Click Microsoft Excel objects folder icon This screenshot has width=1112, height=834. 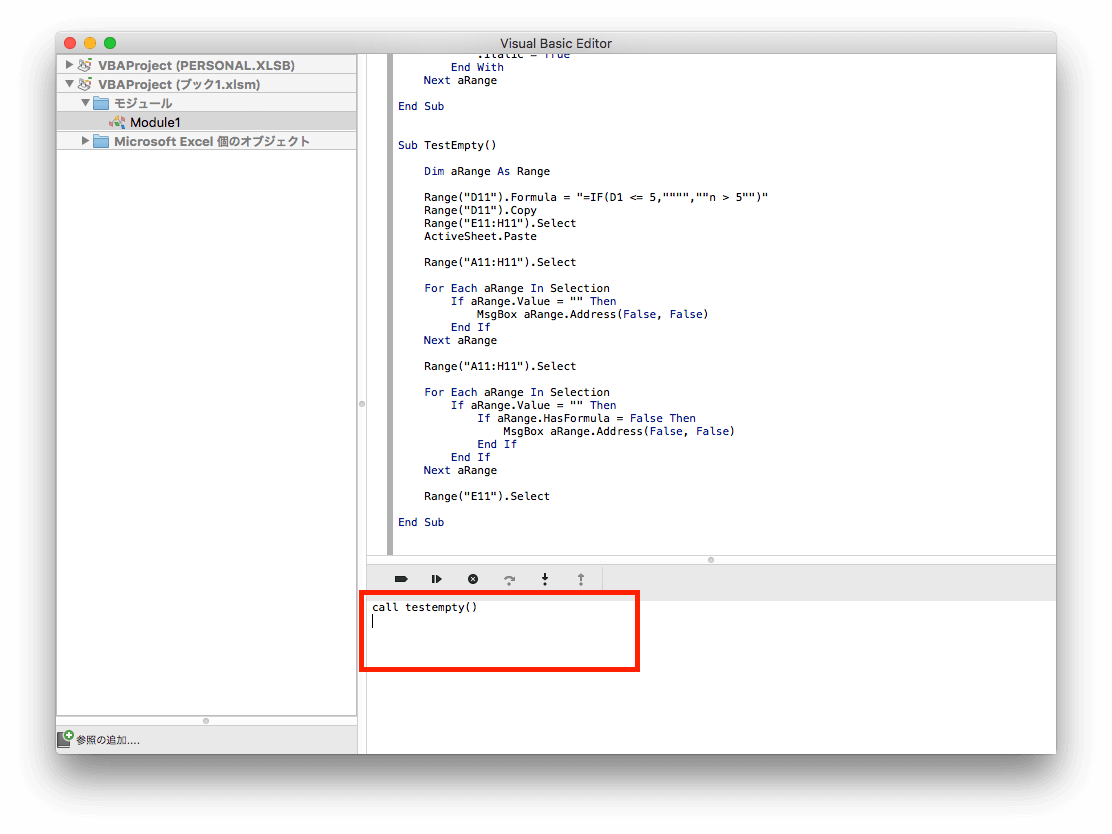[x=101, y=142]
